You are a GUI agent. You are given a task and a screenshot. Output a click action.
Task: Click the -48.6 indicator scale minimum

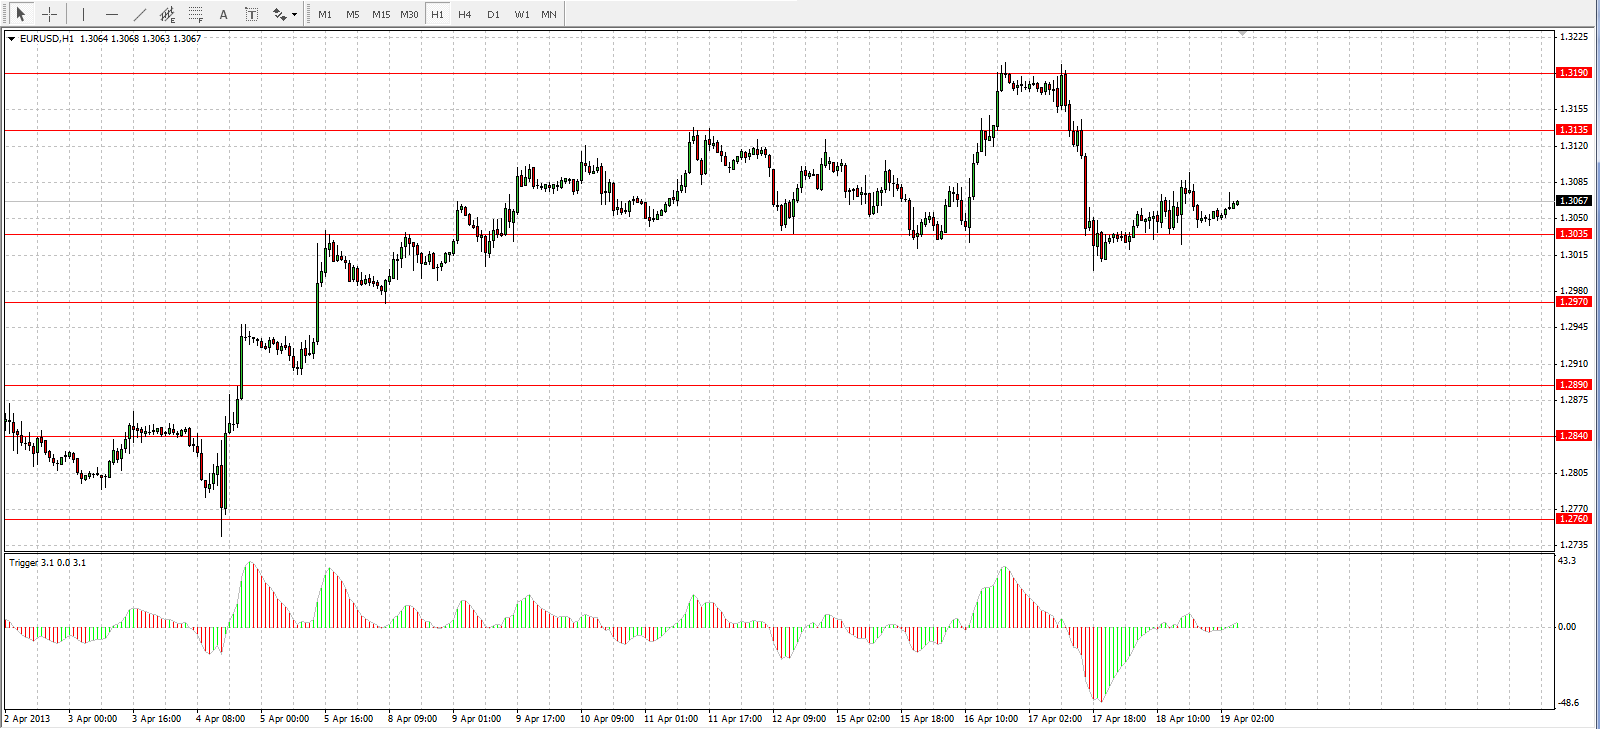(x=1569, y=703)
